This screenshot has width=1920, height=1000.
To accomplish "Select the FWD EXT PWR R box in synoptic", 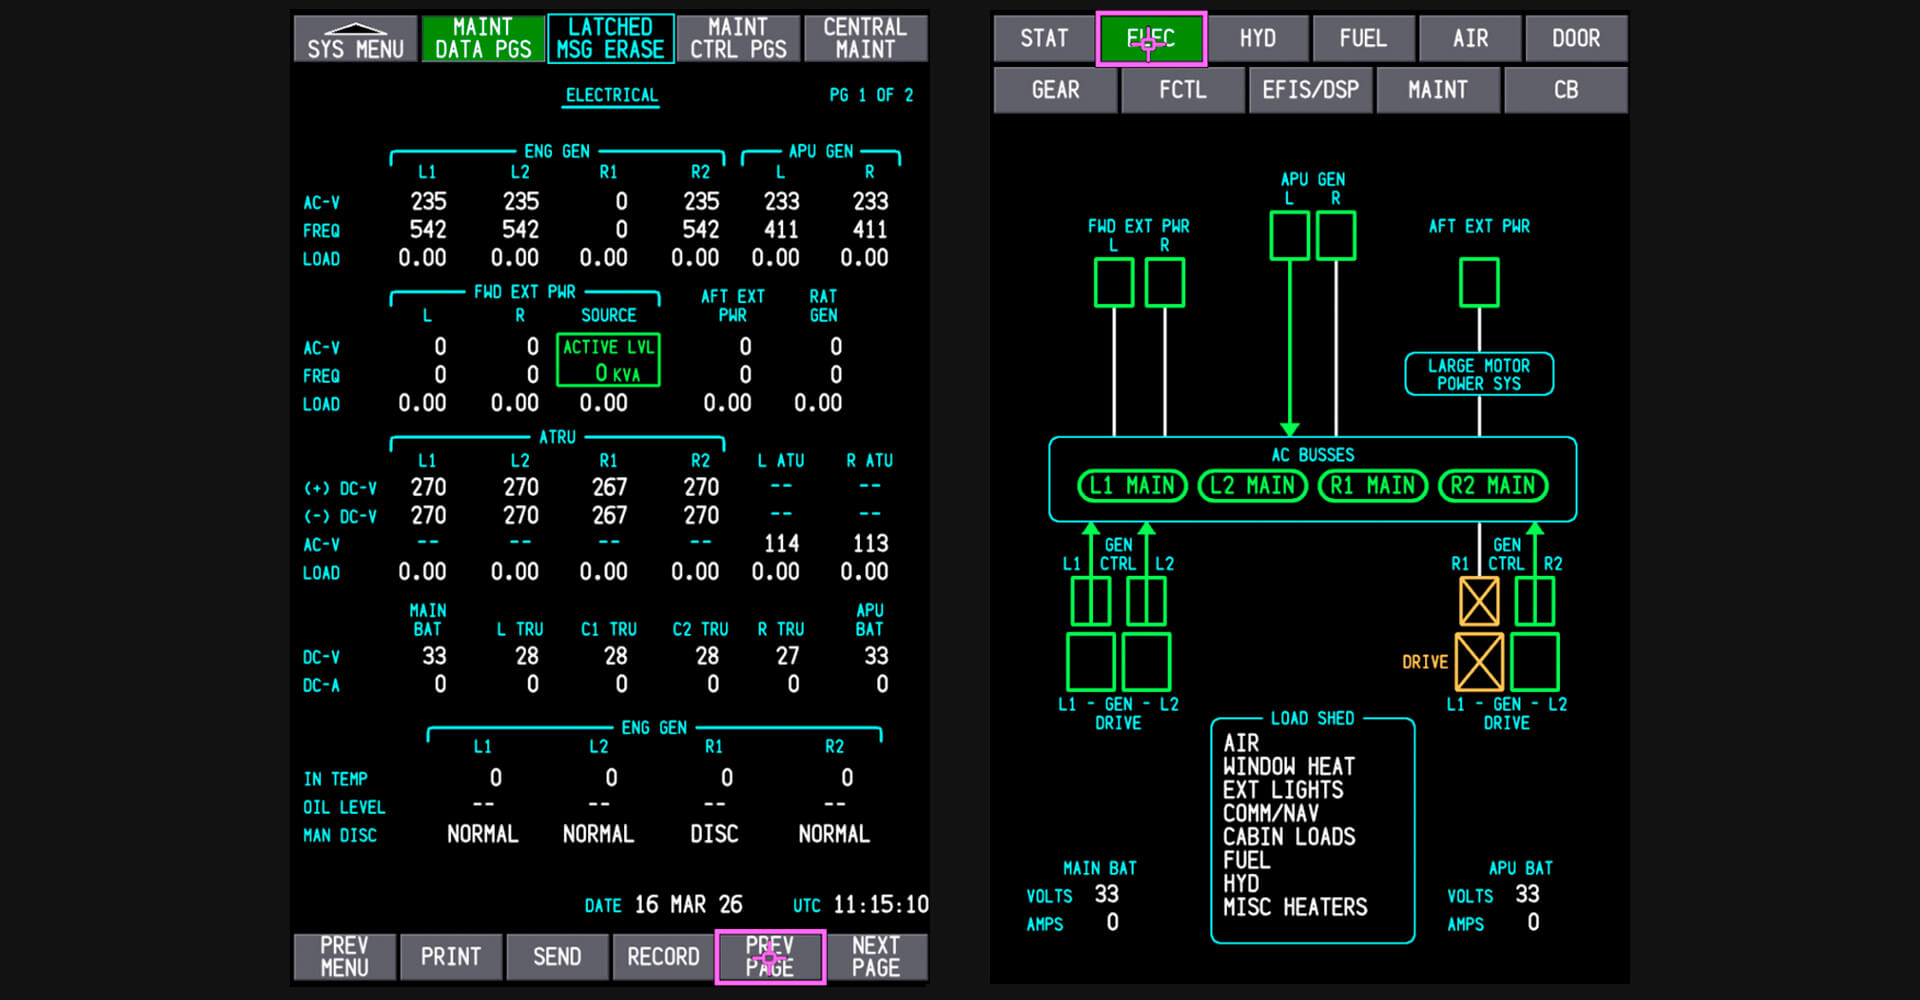I will [x=1165, y=283].
